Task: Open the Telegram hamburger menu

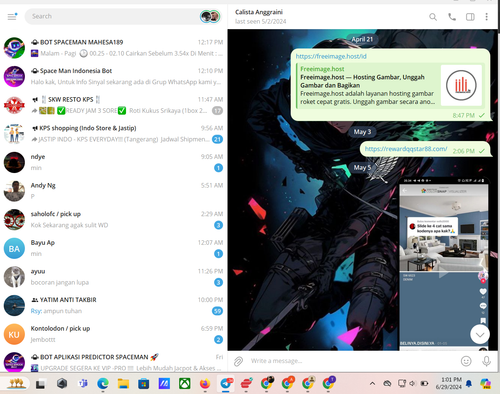Action: tap(12, 16)
